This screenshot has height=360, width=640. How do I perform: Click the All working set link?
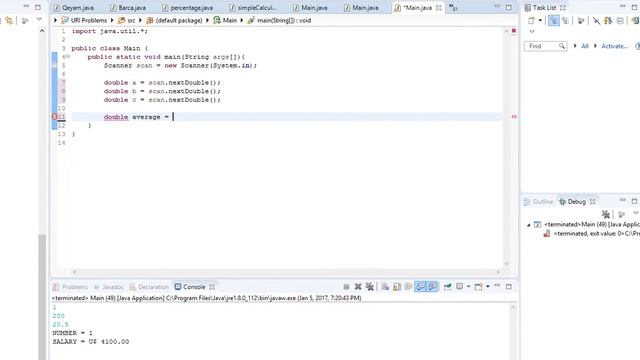pyautogui.click(x=585, y=46)
